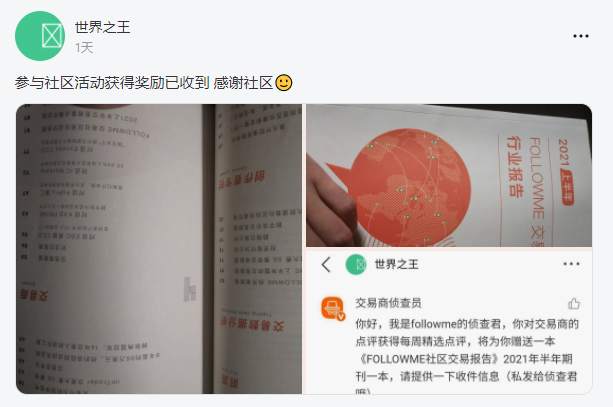Click the post text 参与社区活动获得奖励已收到
This screenshot has width=613, height=407.
[112, 83]
